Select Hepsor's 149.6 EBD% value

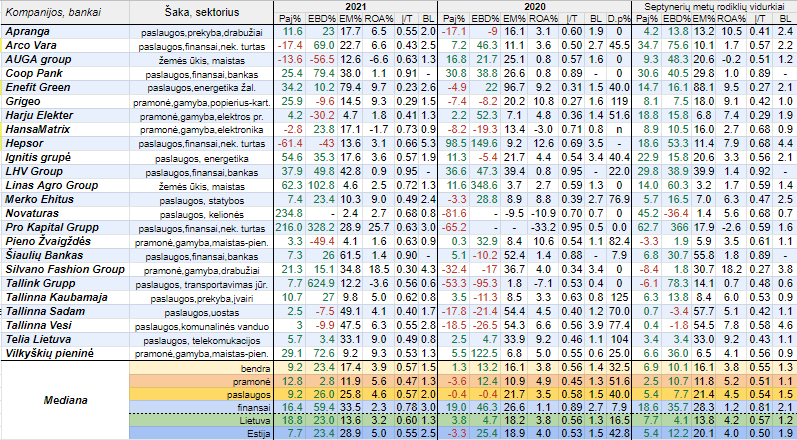(x=483, y=143)
